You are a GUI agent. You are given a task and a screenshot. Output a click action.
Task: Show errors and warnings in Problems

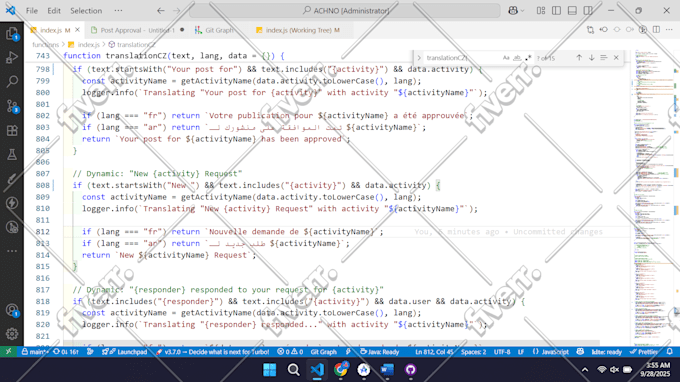(x=290, y=352)
